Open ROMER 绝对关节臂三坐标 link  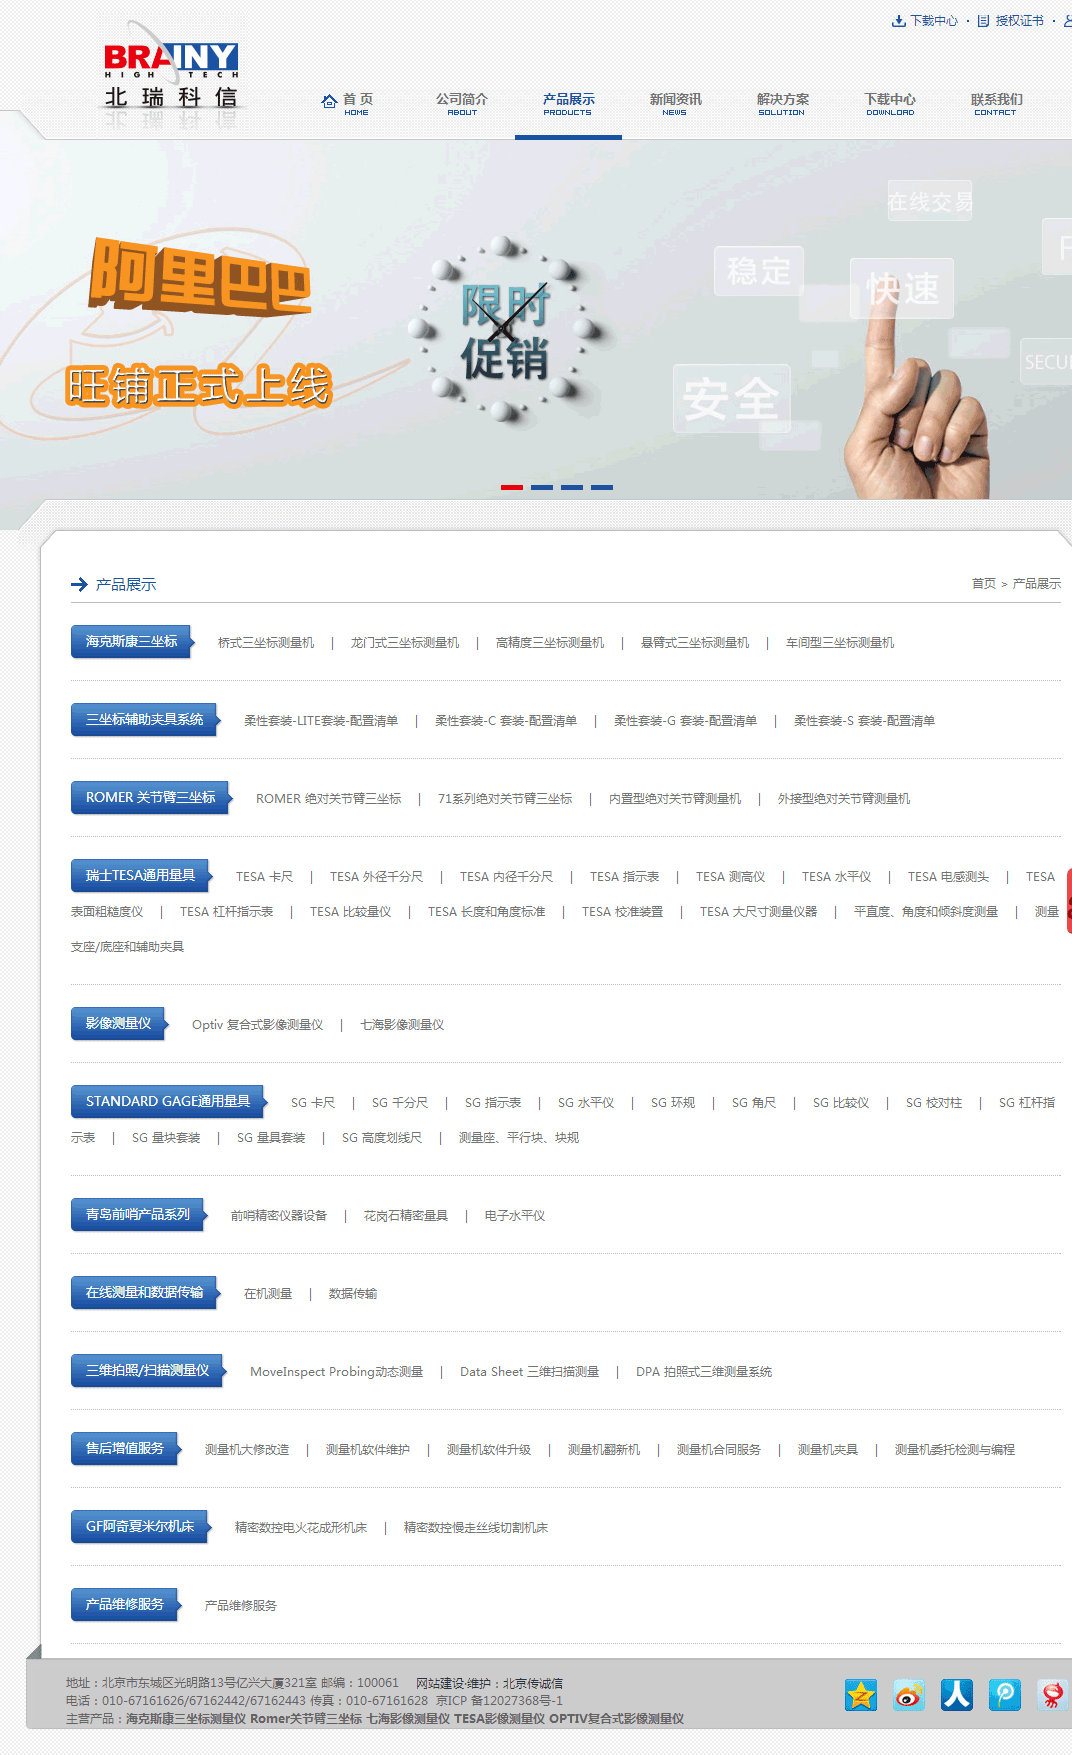pyautogui.click(x=328, y=799)
